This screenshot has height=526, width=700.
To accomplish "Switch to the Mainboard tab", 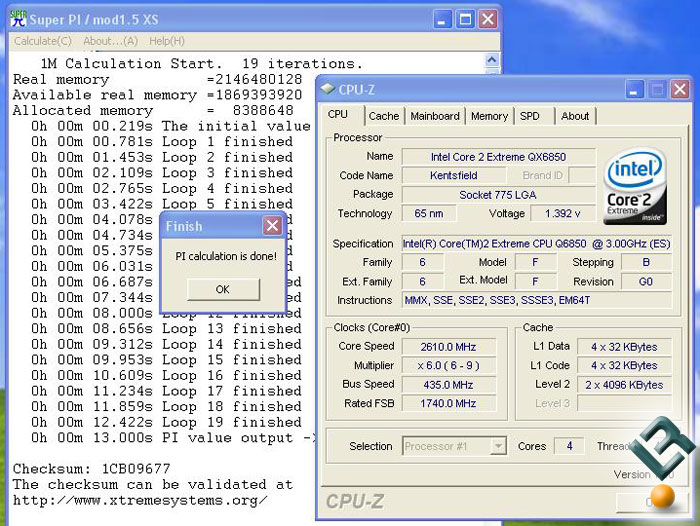I will [x=435, y=116].
